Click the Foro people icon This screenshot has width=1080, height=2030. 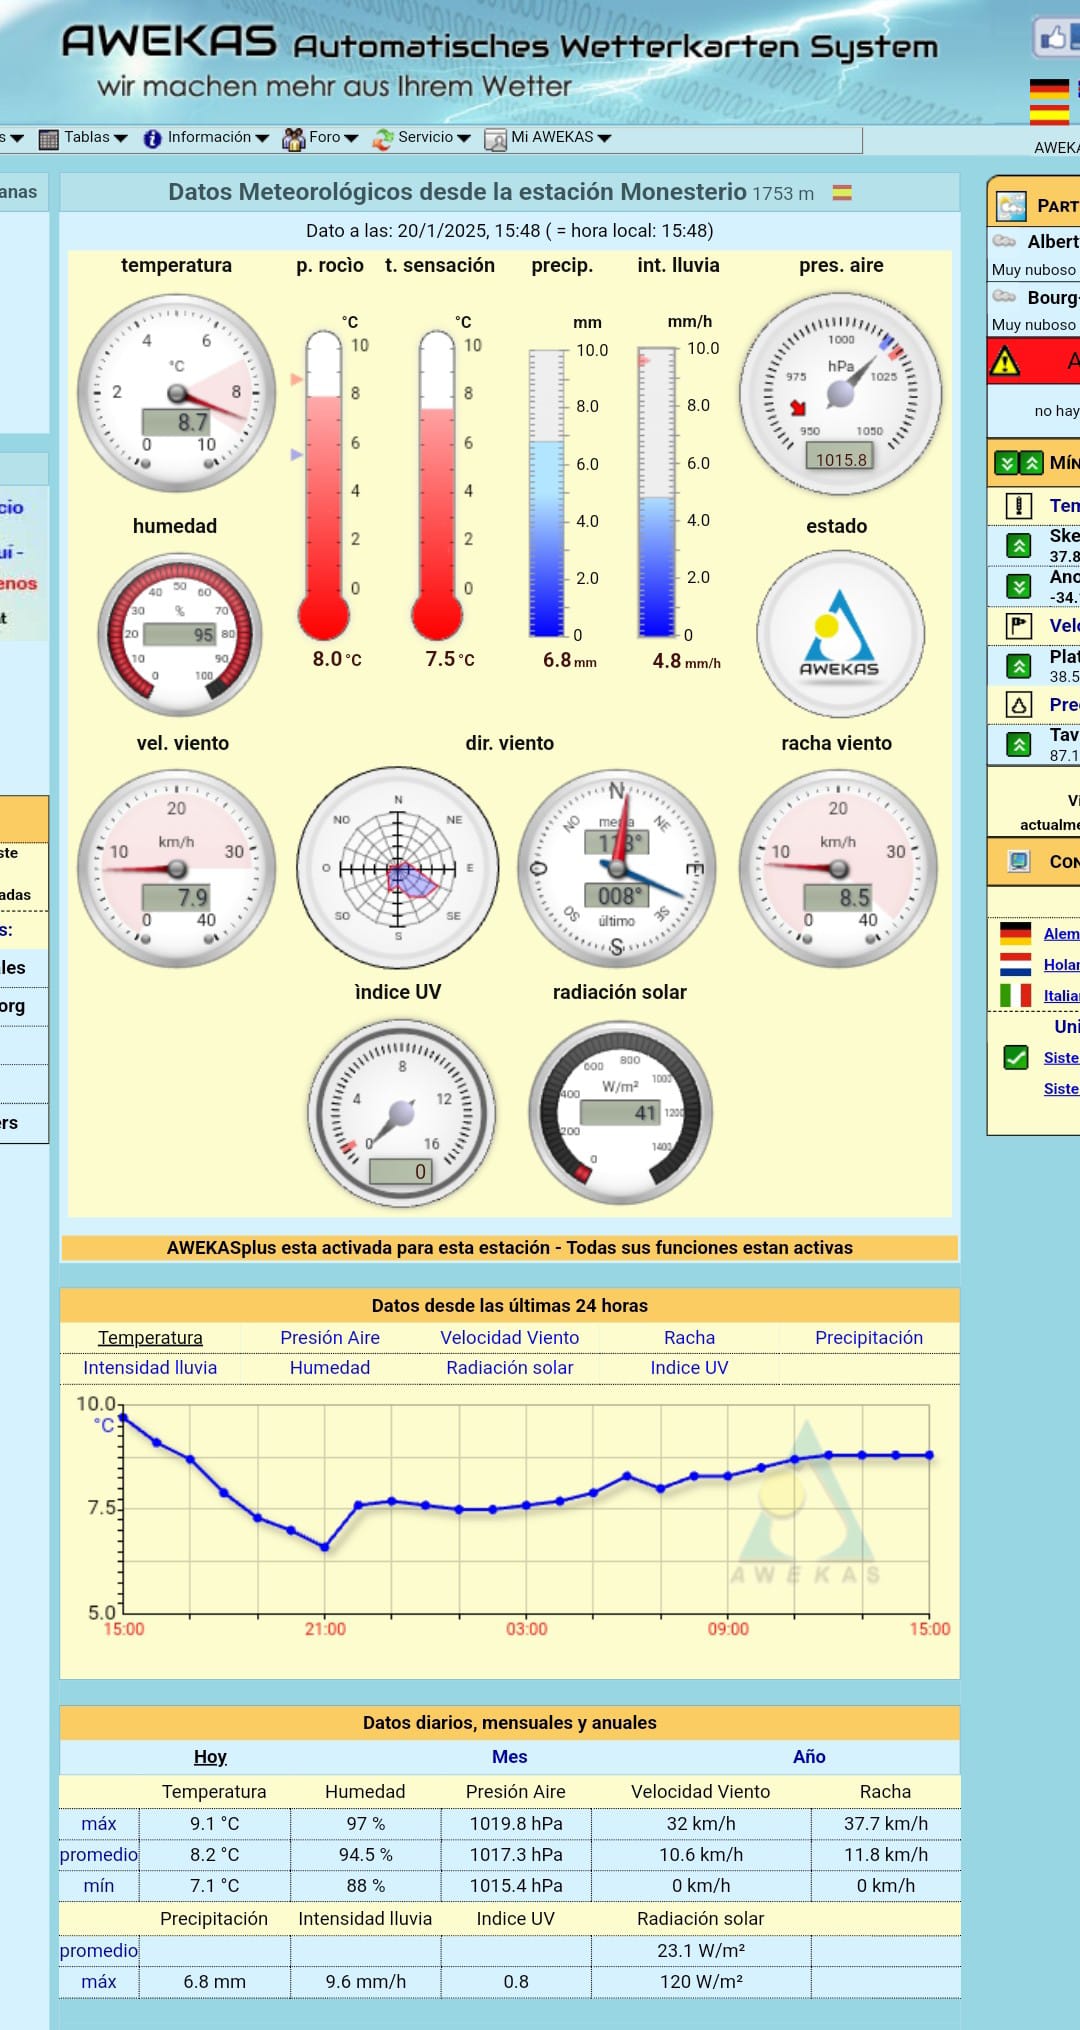tap(293, 139)
